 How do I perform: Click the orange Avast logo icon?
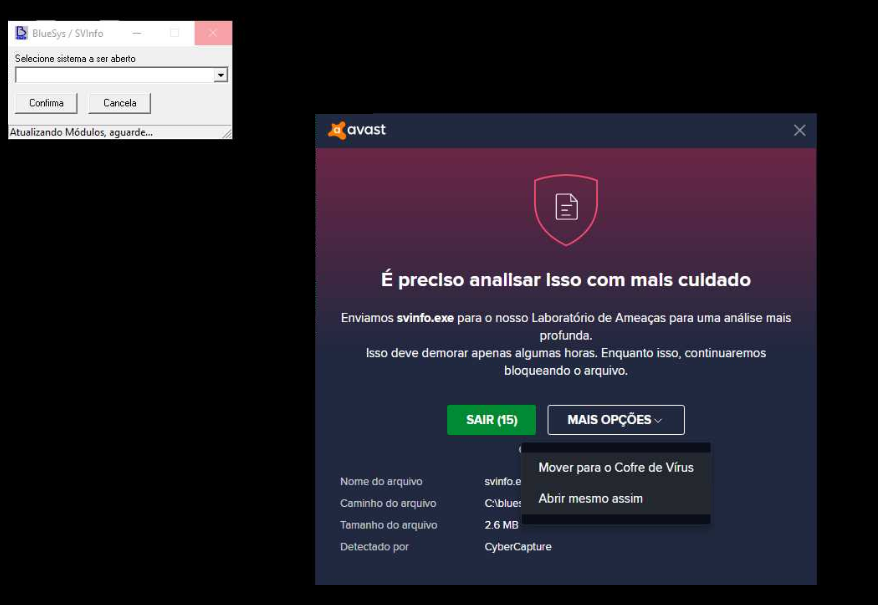336,130
